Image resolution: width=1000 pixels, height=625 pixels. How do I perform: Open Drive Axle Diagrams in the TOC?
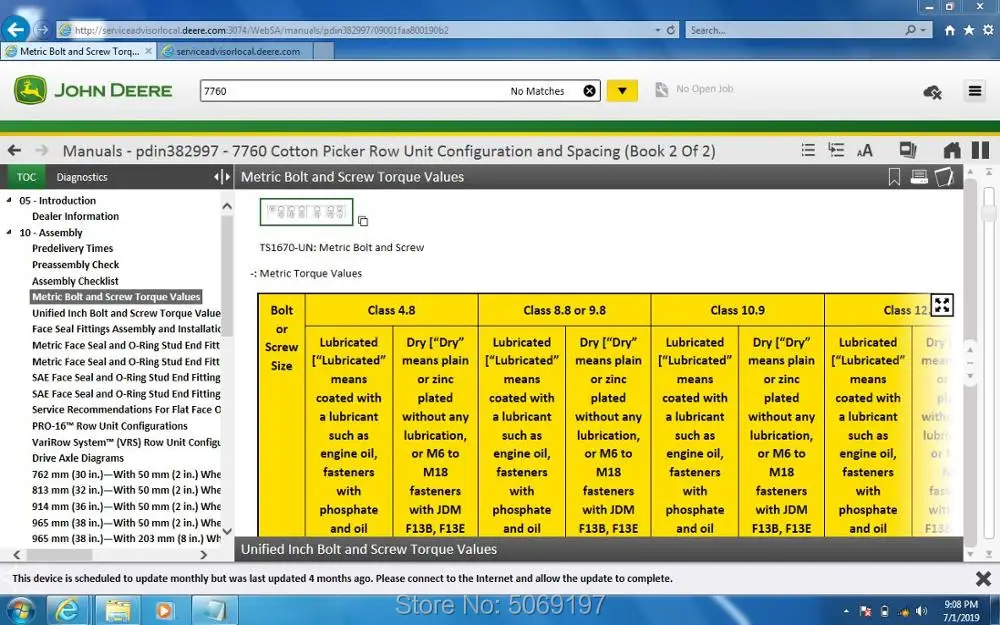click(78, 458)
